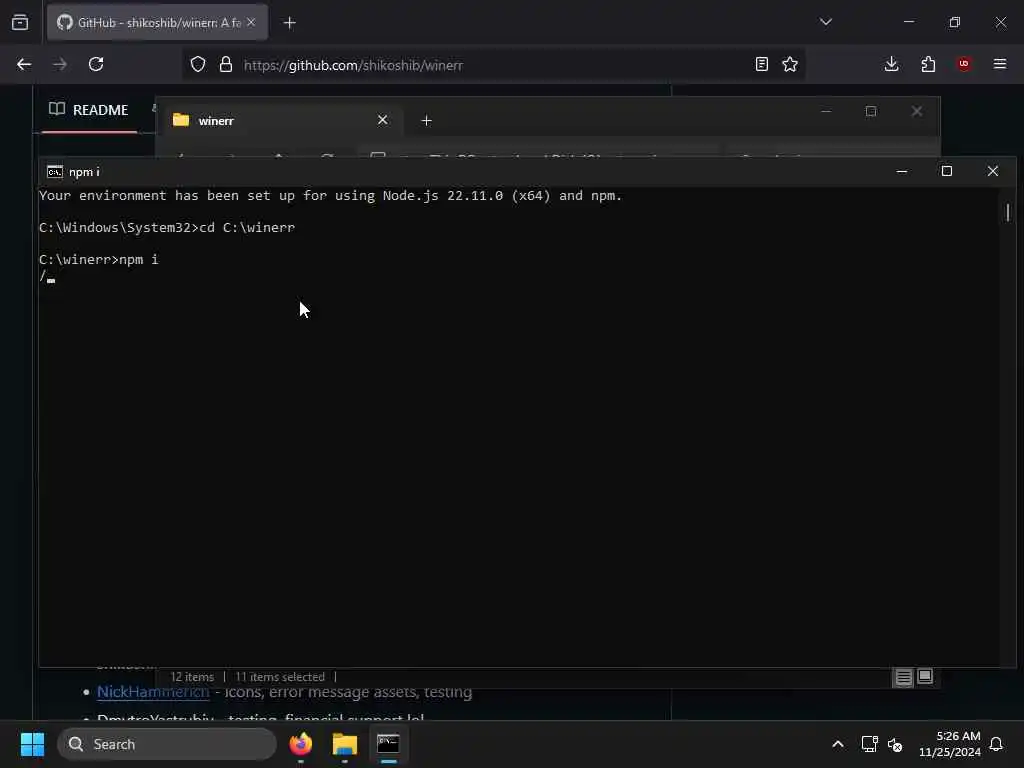
Task: Show site security lock info
Action: pos(226,64)
